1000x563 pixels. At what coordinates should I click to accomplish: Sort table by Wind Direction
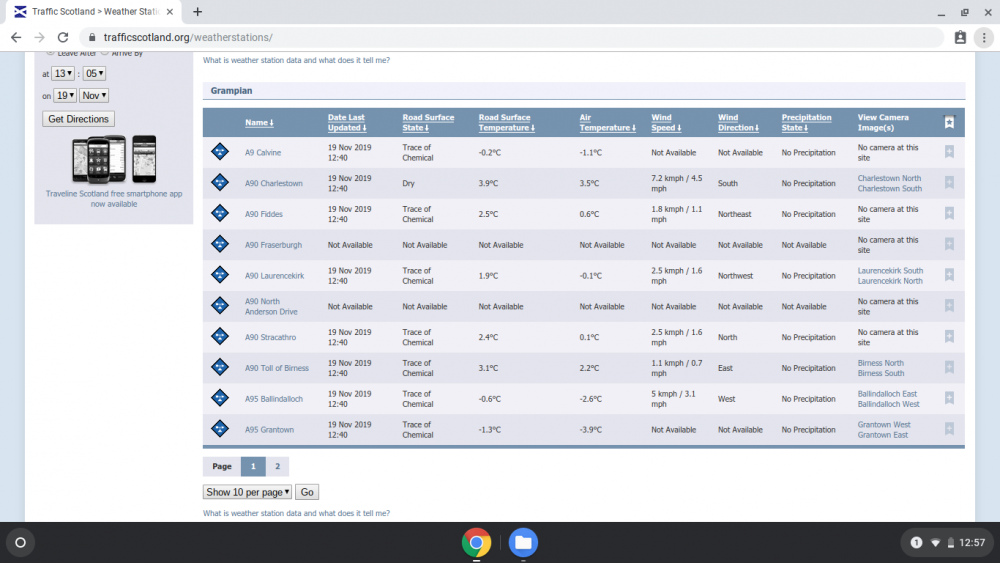[x=738, y=122]
